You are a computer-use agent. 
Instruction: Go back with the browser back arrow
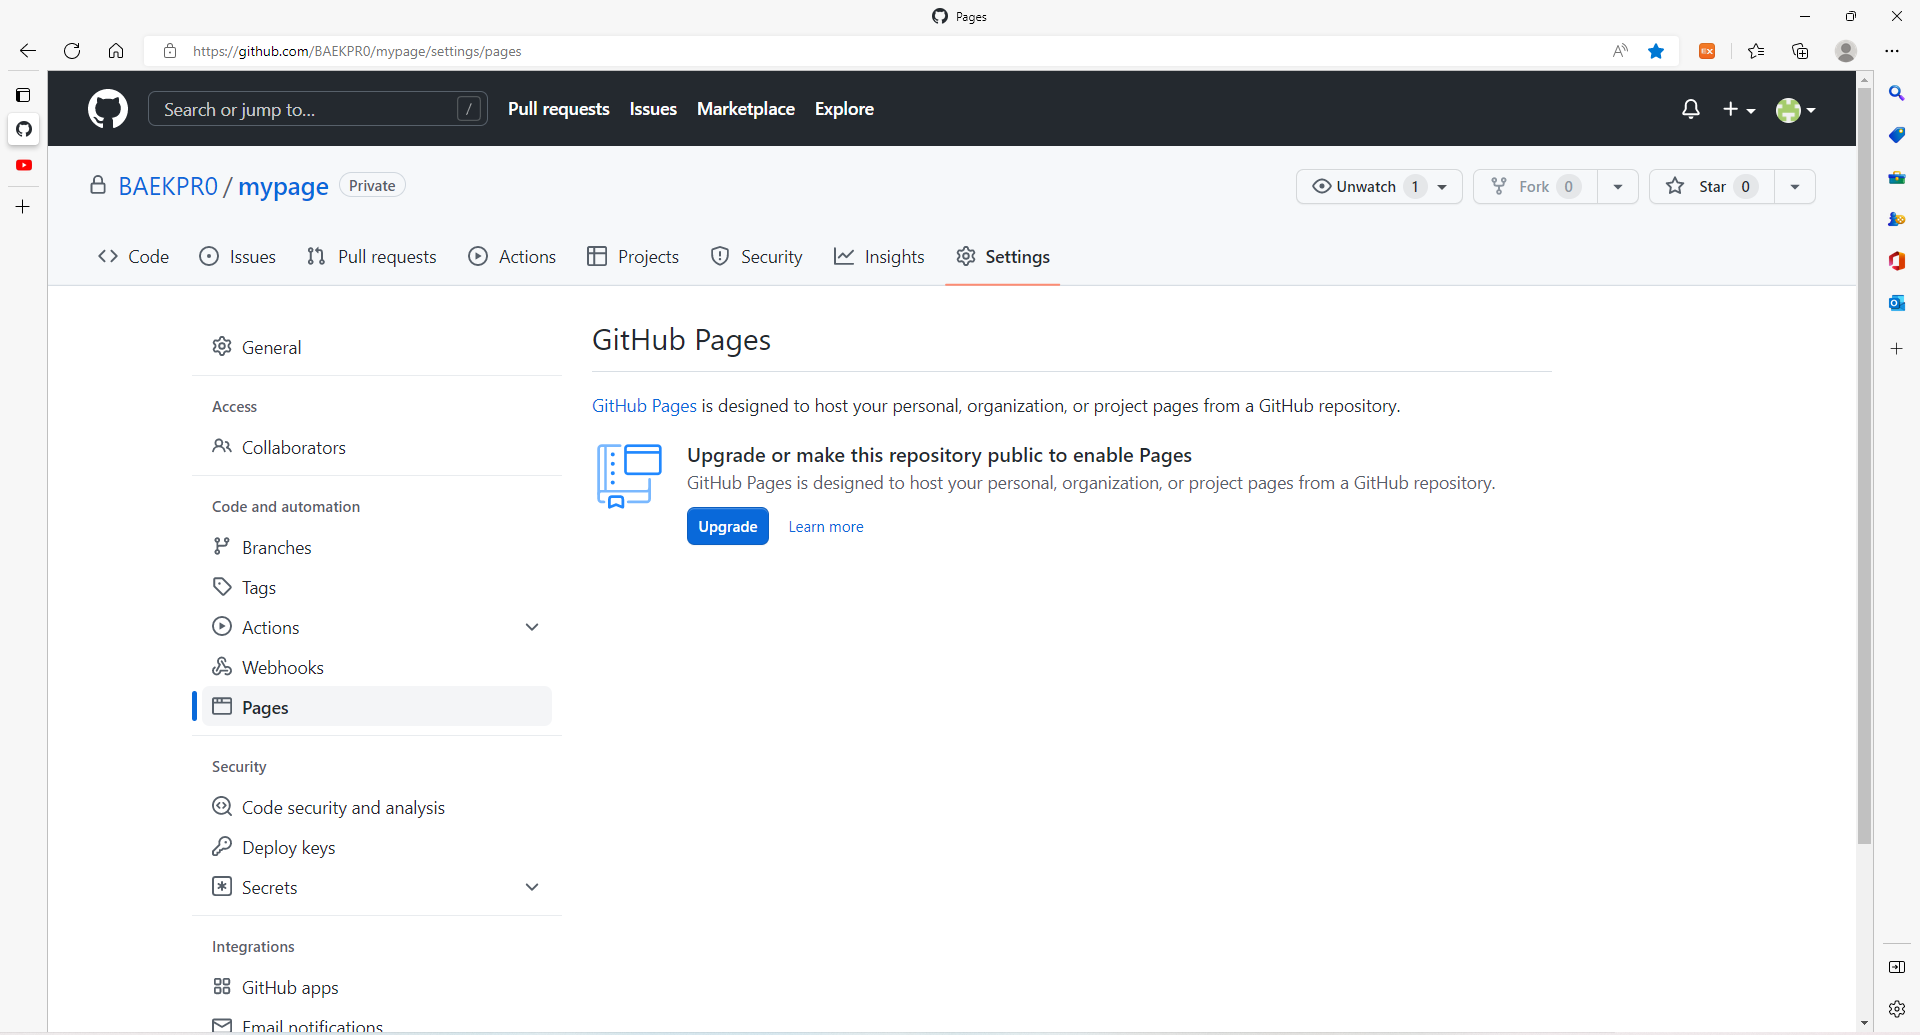click(28, 51)
